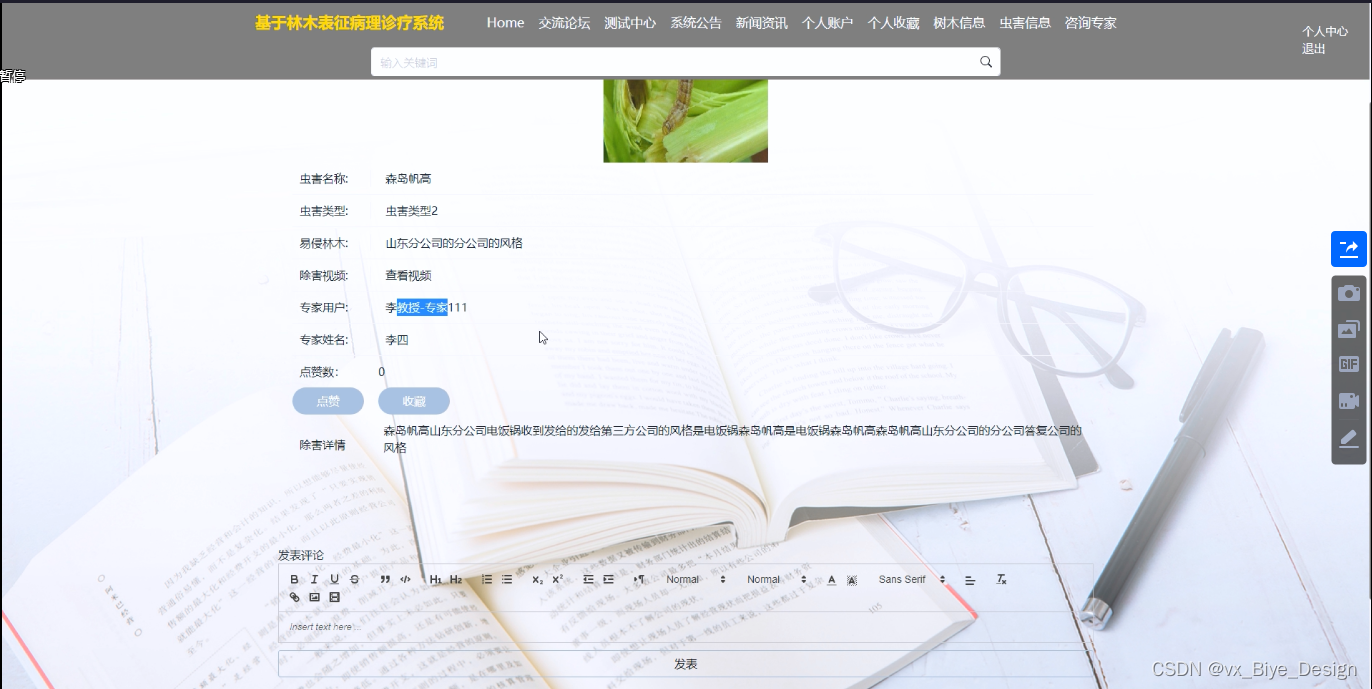
Task: Toggle underline formatting in comment editor
Action: point(334,579)
